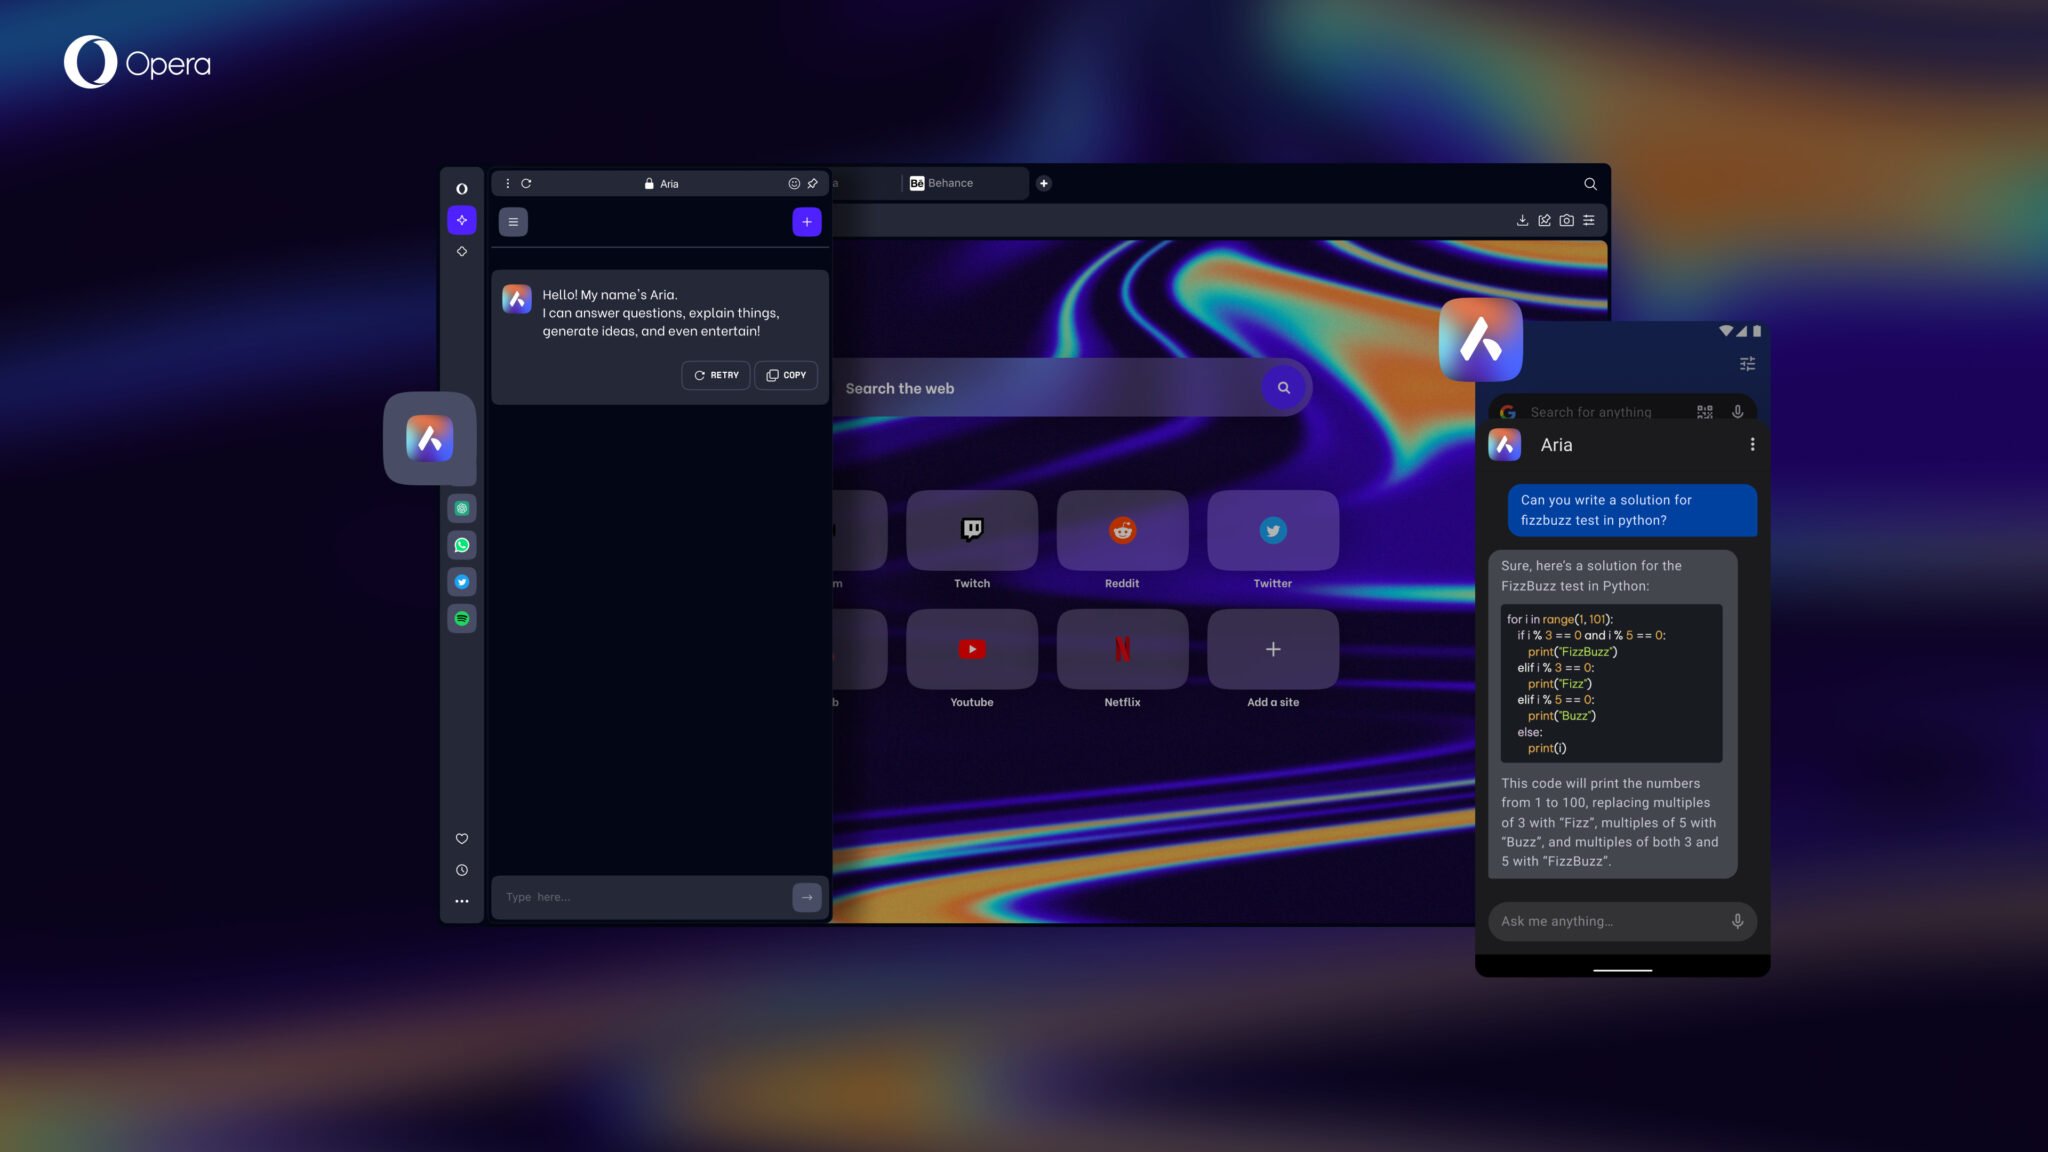Click the new tab plus button in toolbar
The width and height of the screenshot is (2048, 1152).
point(1044,183)
